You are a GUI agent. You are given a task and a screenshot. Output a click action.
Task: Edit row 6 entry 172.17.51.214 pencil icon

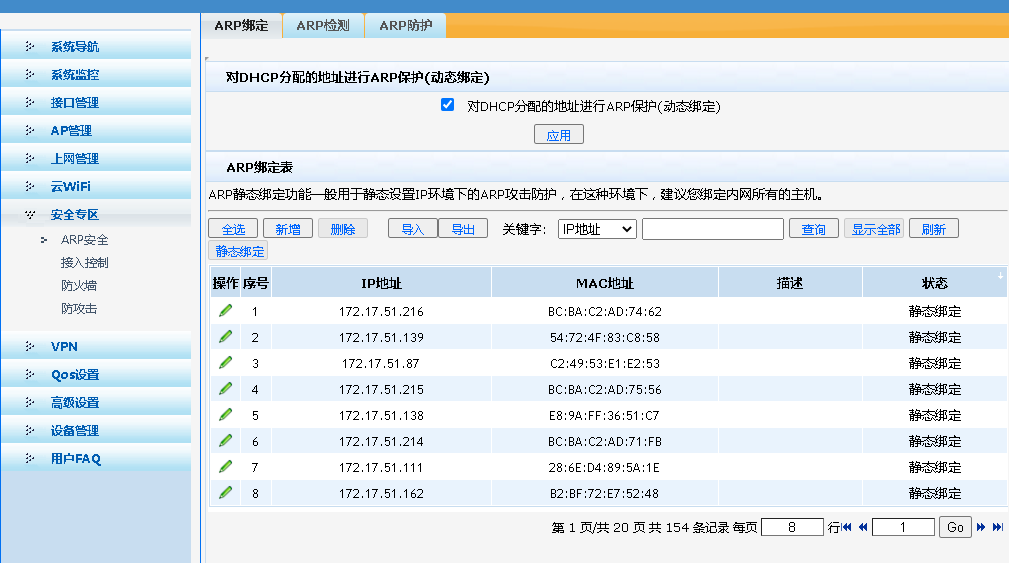[x=225, y=441]
